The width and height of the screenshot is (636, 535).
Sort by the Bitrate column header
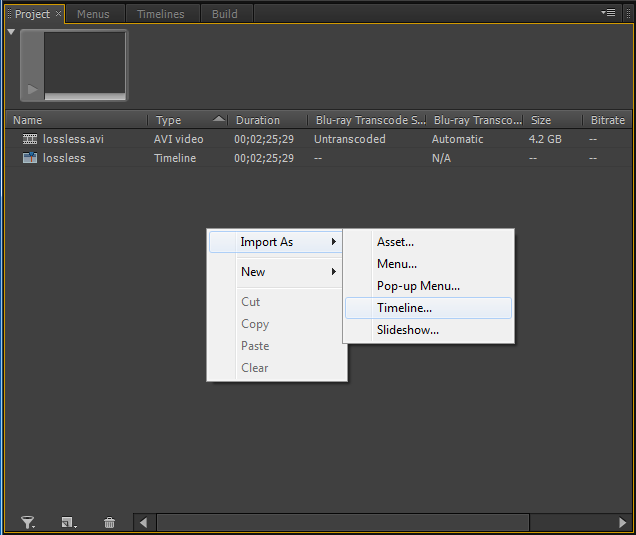pyautogui.click(x=607, y=120)
